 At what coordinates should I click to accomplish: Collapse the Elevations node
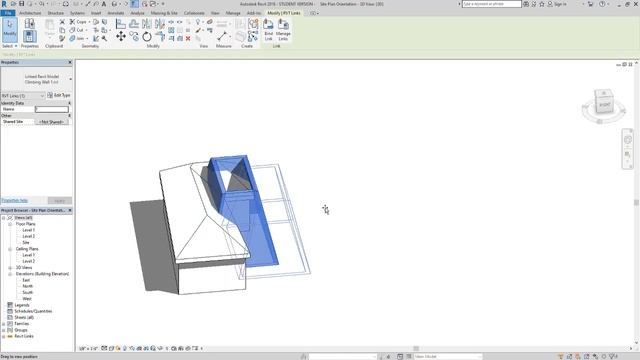click(10, 274)
